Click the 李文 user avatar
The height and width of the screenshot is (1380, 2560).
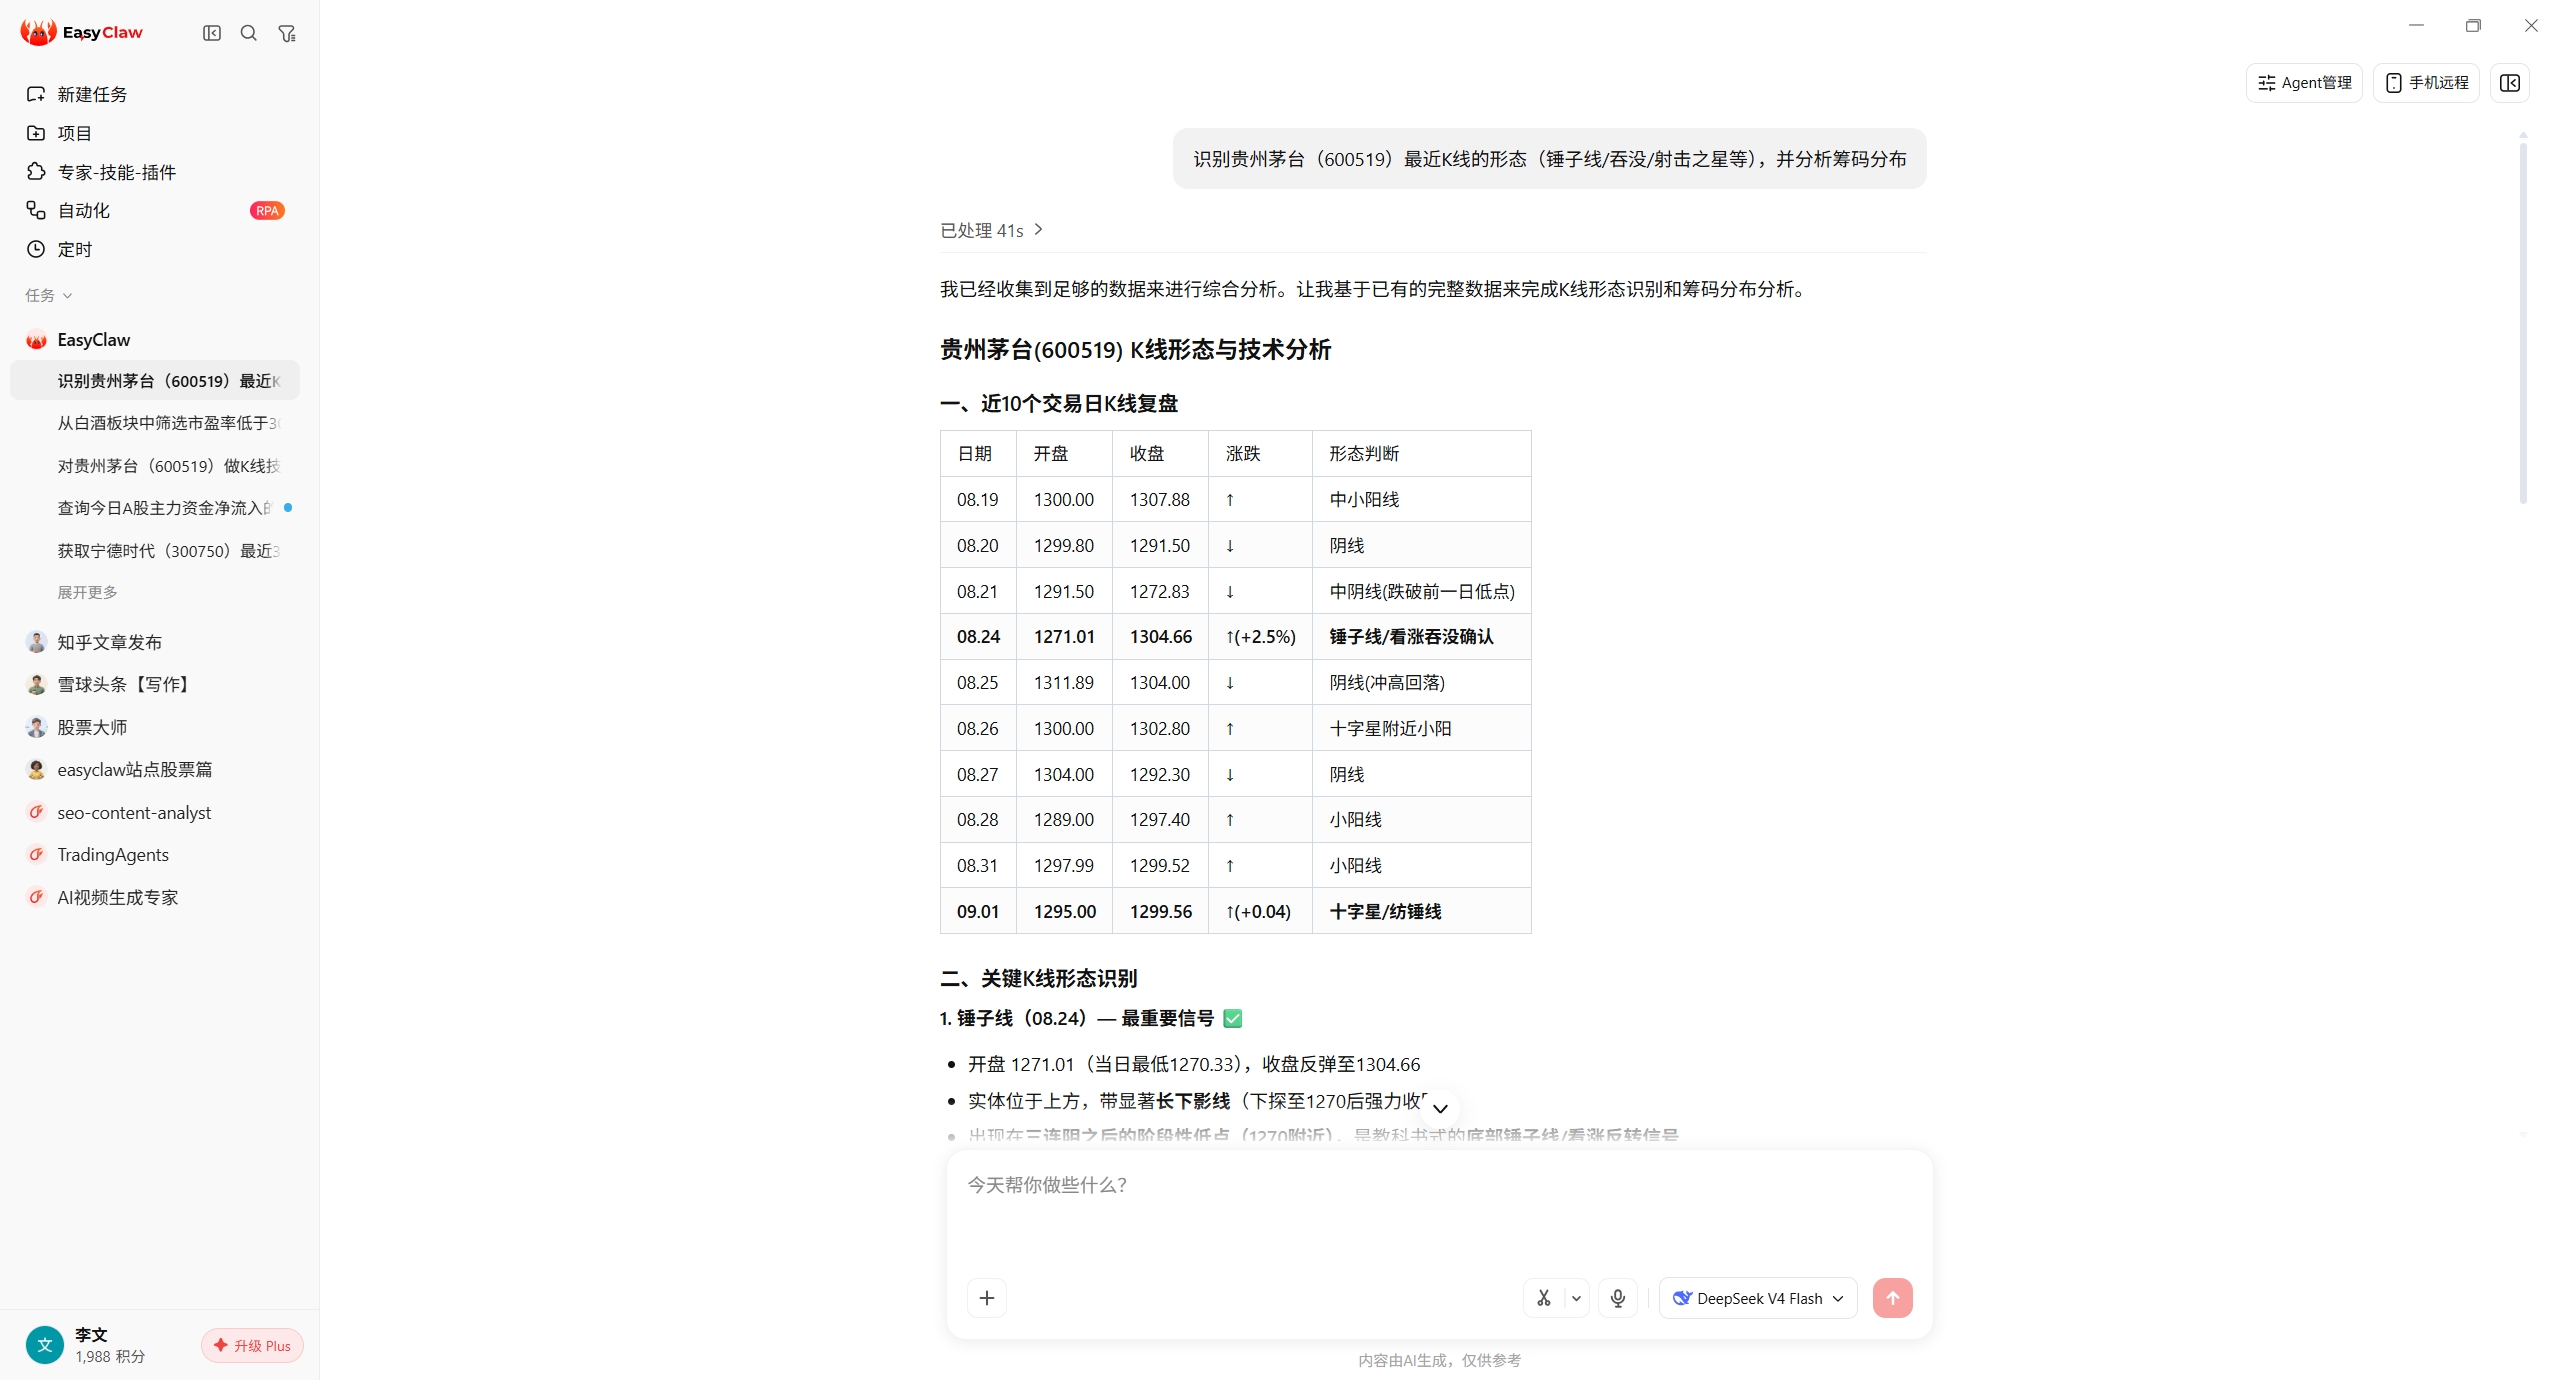(44, 1345)
